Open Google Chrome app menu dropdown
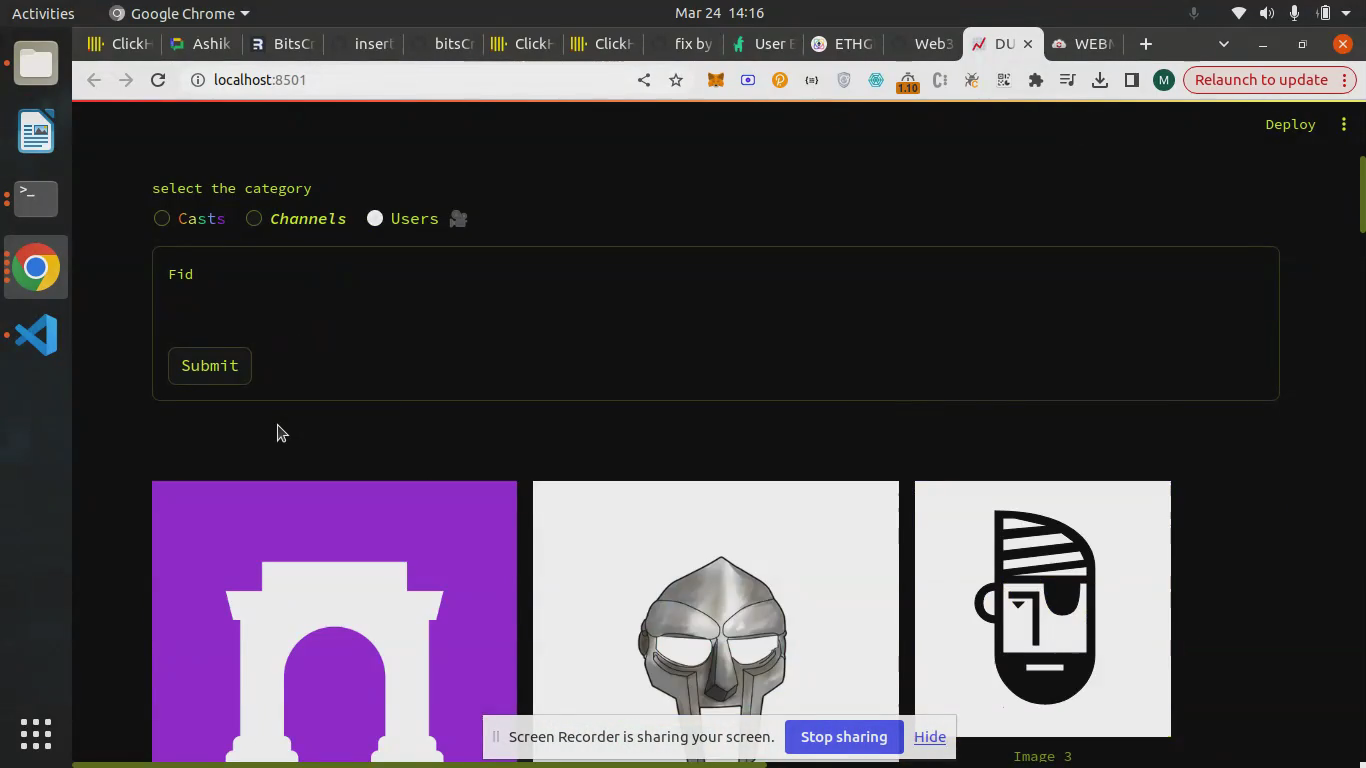Screen dimensions: 1366x768 point(179,13)
